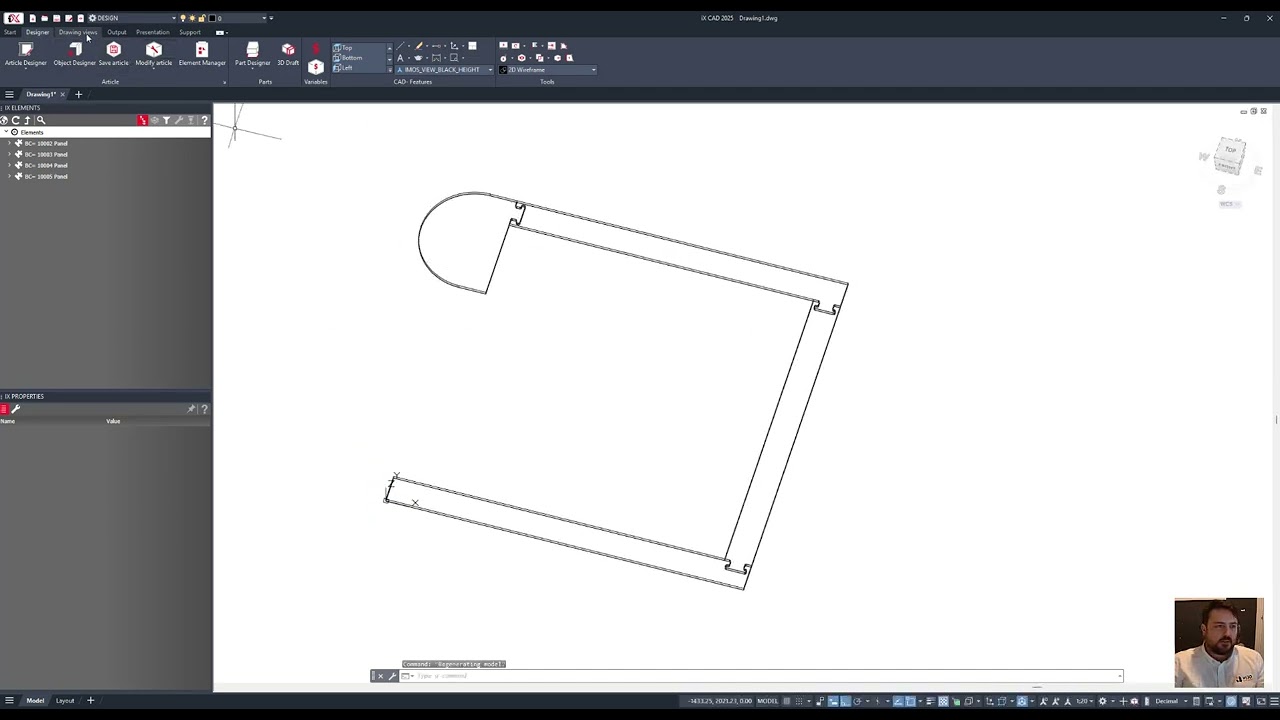The image size is (1280, 720).
Task: Click the customization hamburger icon in status bar
Action: [x=1274, y=701]
